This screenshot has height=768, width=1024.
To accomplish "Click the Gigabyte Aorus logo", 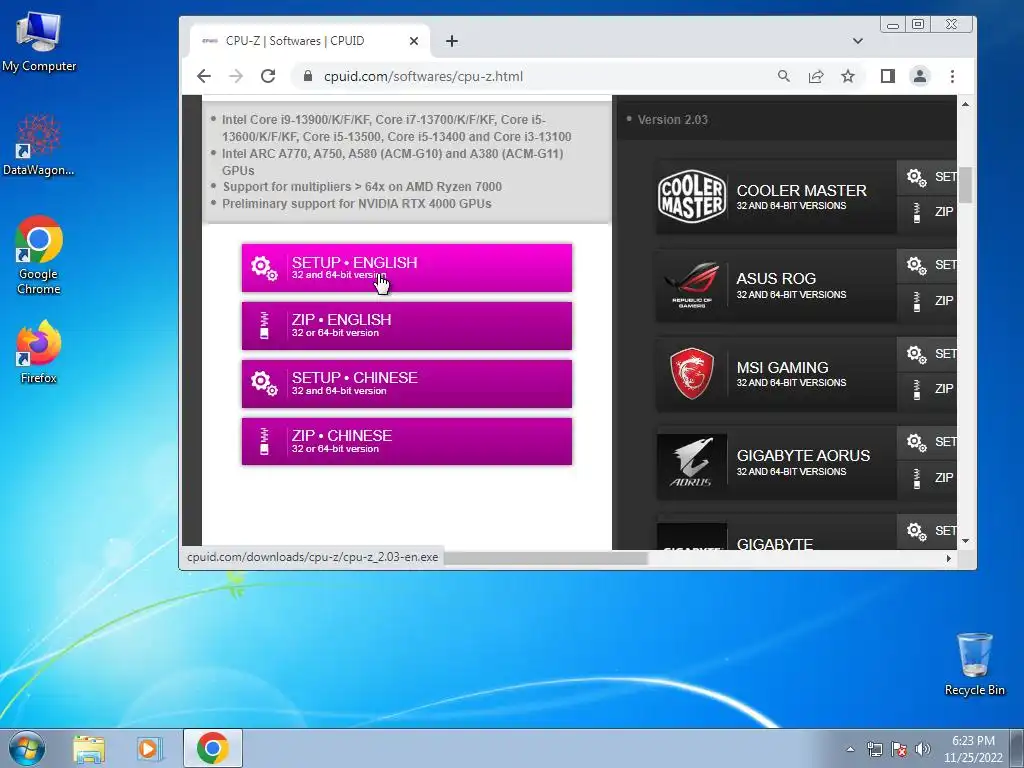I will (x=692, y=462).
